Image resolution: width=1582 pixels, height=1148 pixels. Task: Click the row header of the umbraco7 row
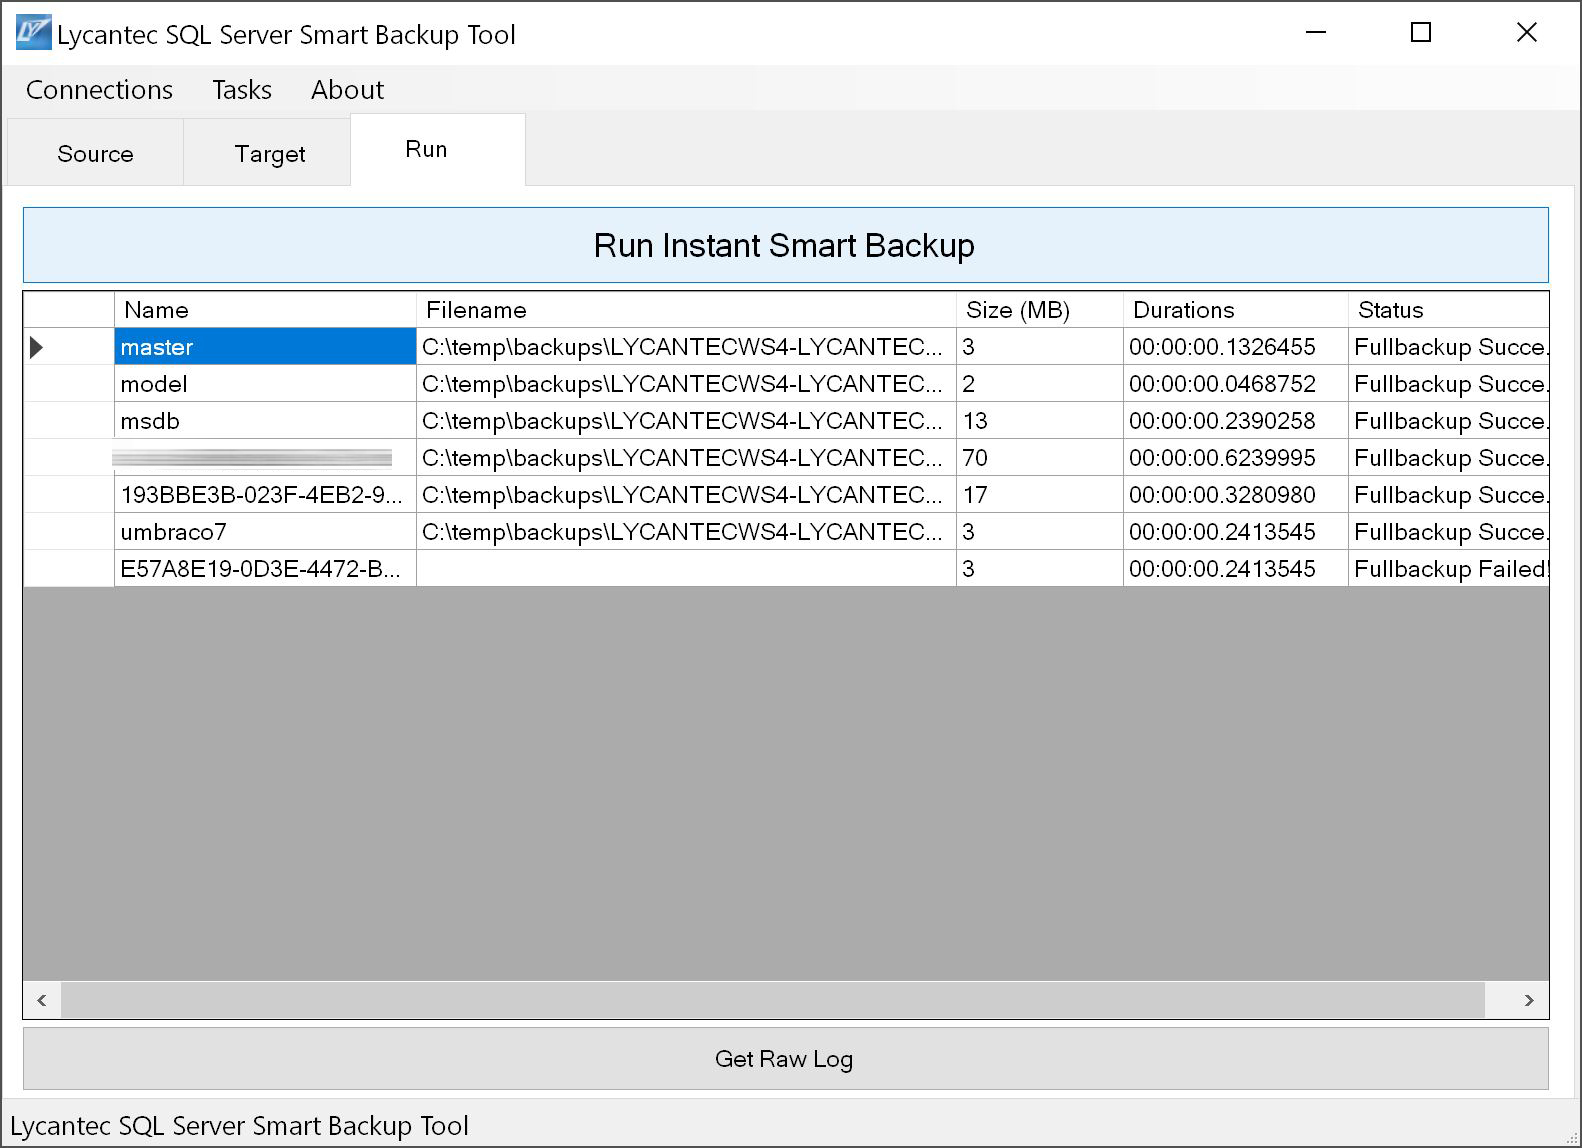click(x=69, y=532)
